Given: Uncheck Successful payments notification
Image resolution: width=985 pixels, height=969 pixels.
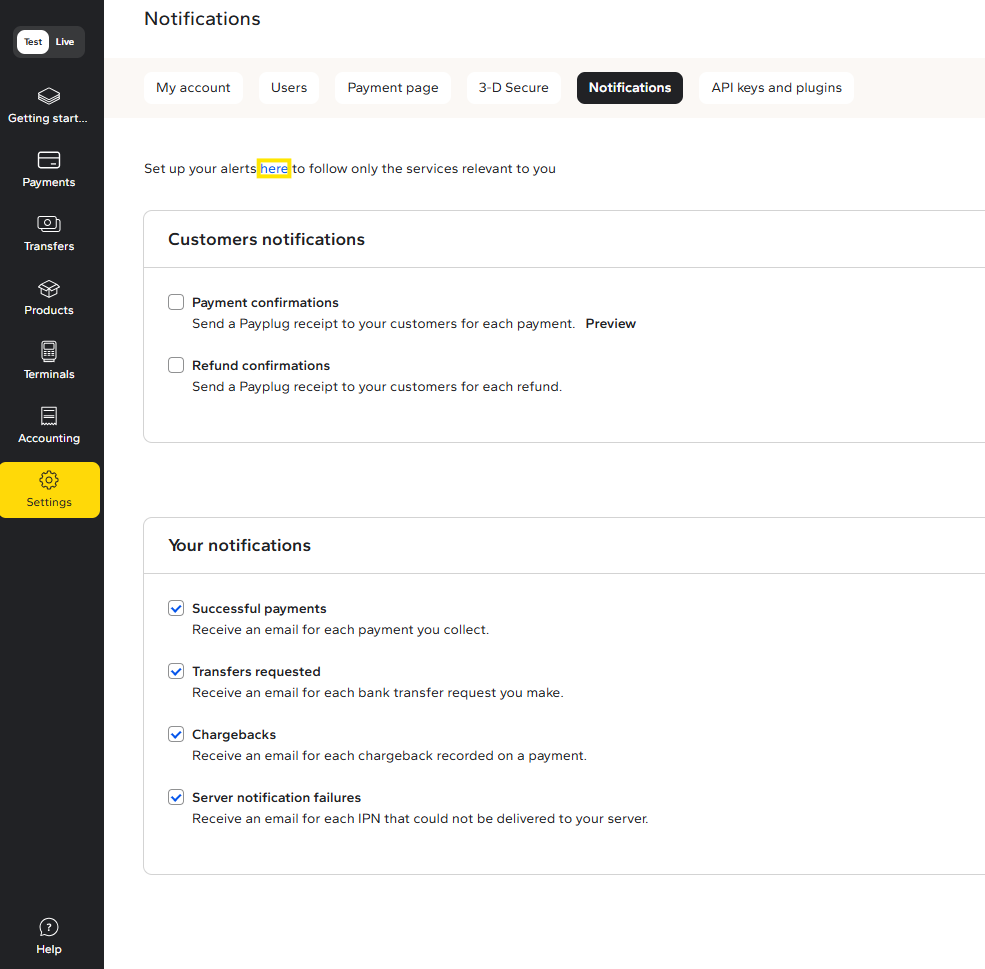Looking at the screenshot, I should (176, 608).
